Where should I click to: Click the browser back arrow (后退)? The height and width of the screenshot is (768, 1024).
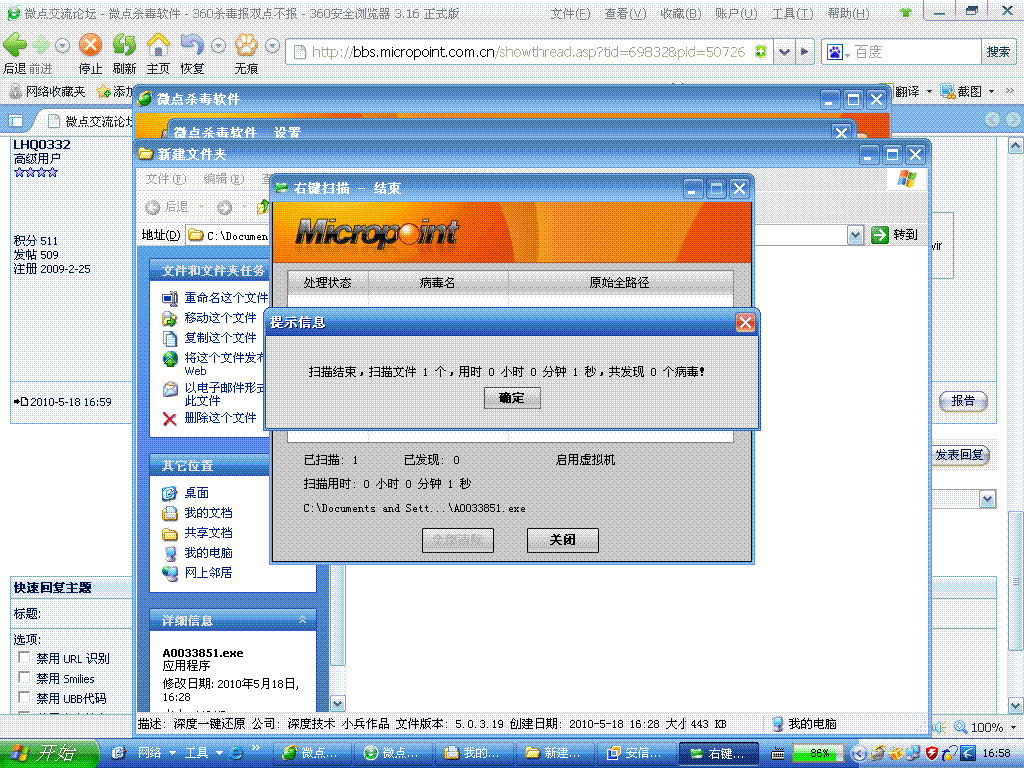click(15, 45)
